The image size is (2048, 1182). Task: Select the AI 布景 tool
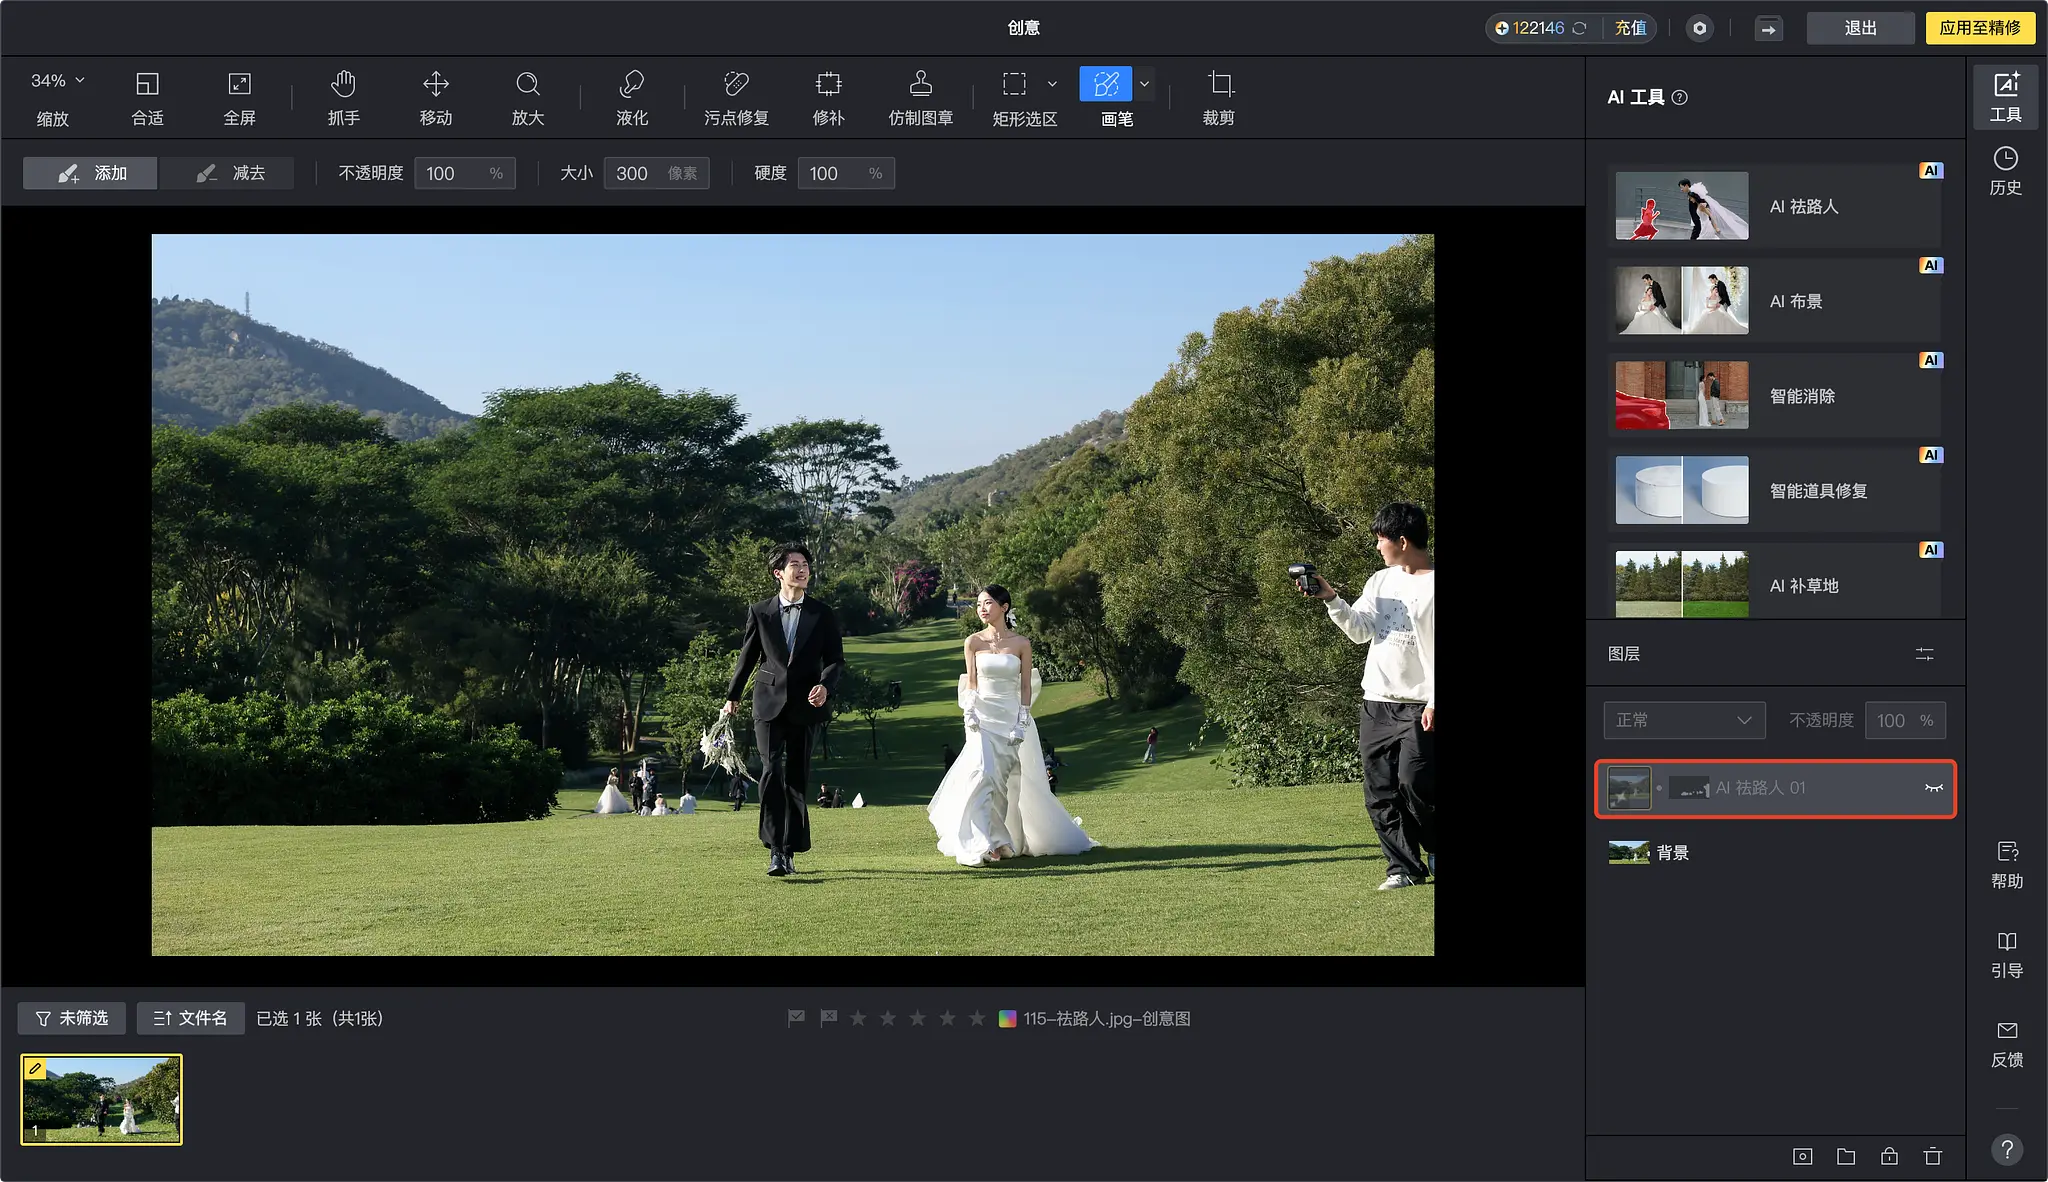point(1775,301)
